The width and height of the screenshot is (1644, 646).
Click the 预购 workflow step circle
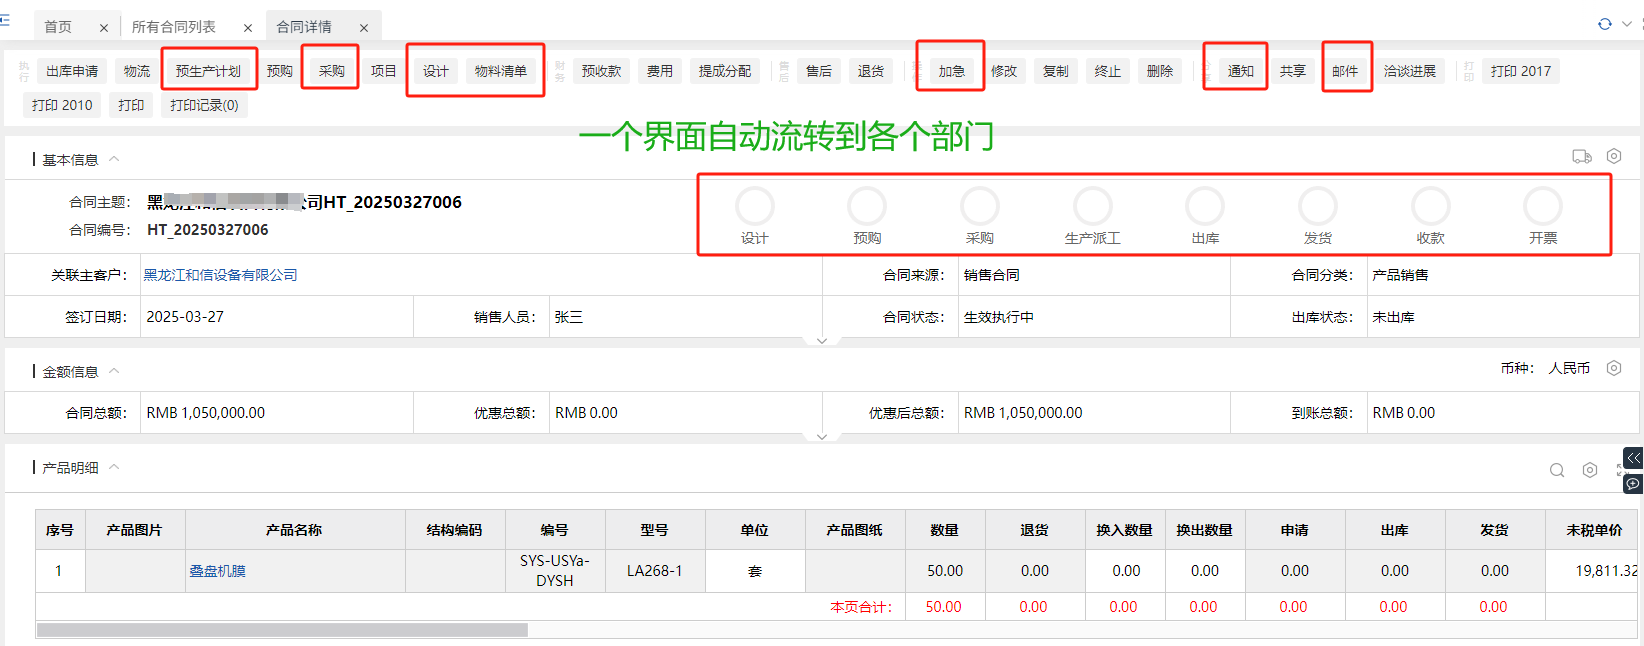point(867,206)
